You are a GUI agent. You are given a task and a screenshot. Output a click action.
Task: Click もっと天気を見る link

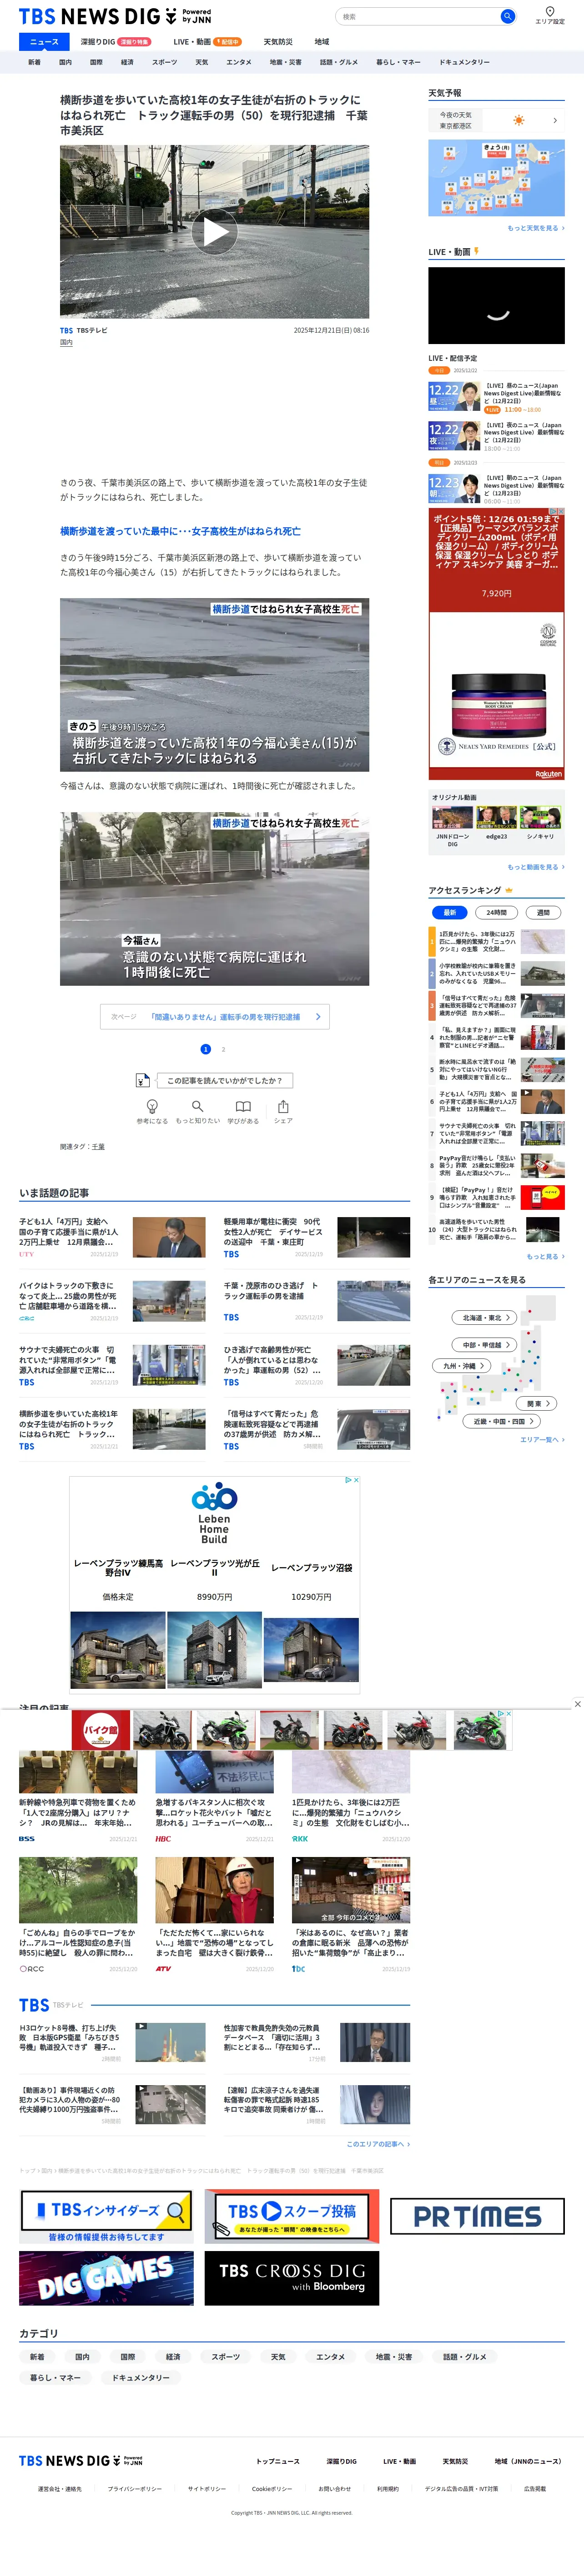point(535,228)
